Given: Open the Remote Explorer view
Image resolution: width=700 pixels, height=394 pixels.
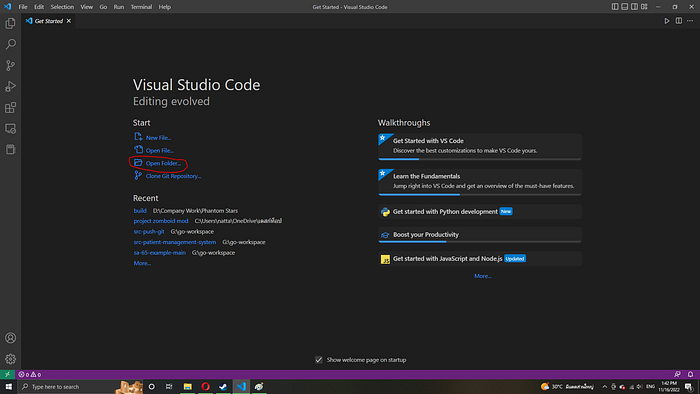Looking at the screenshot, I should pyautogui.click(x=10, y=129).
